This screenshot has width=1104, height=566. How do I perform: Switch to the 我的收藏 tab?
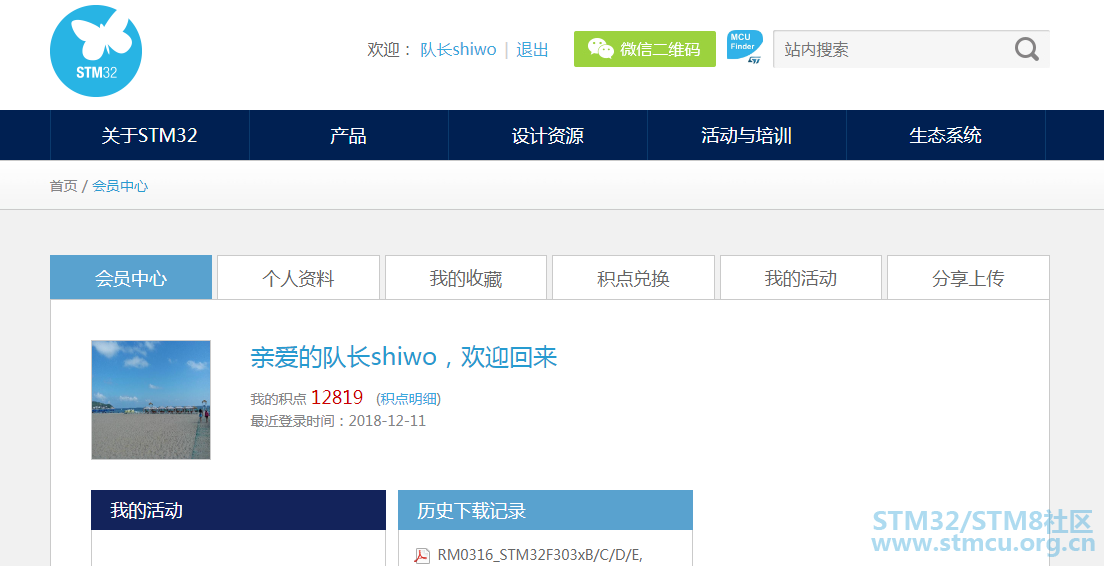click(466, 278)
